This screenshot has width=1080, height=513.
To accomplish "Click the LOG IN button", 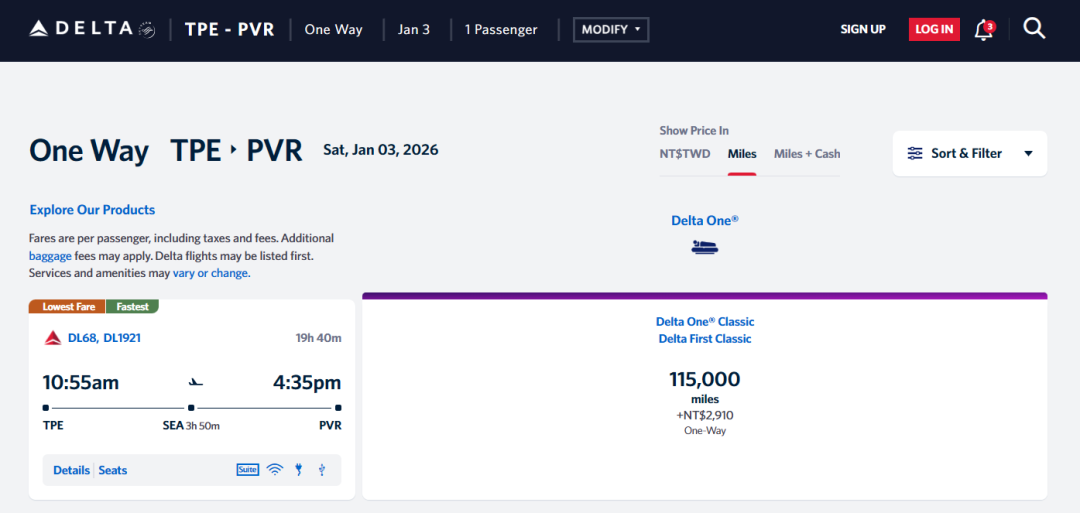I will coord(934,30).
